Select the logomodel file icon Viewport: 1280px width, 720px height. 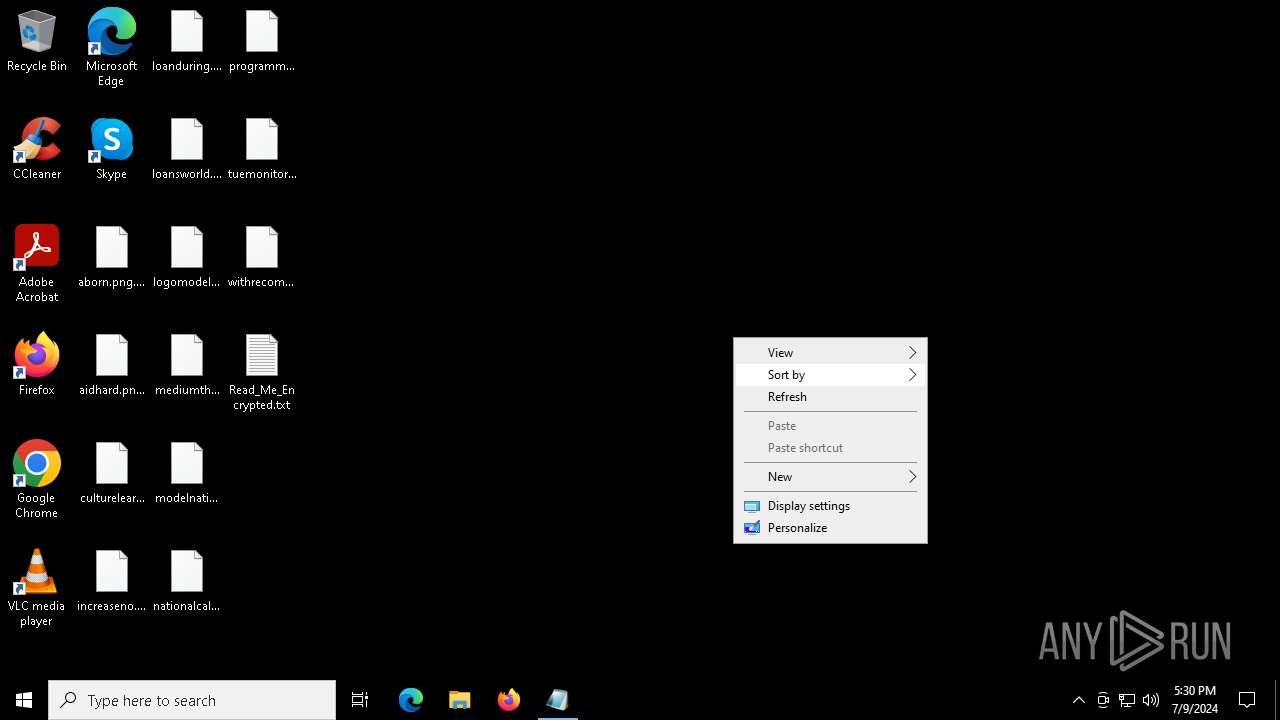click(187, 258)
